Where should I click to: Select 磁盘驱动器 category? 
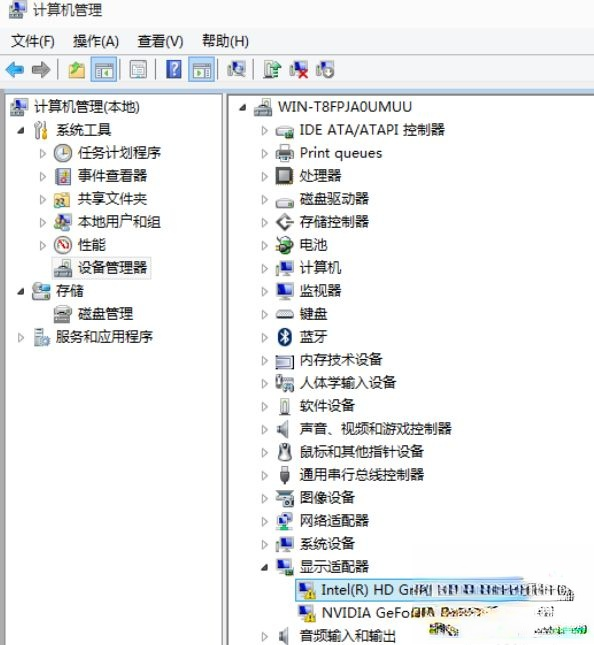pyautogui.click(x=334, y=199)
